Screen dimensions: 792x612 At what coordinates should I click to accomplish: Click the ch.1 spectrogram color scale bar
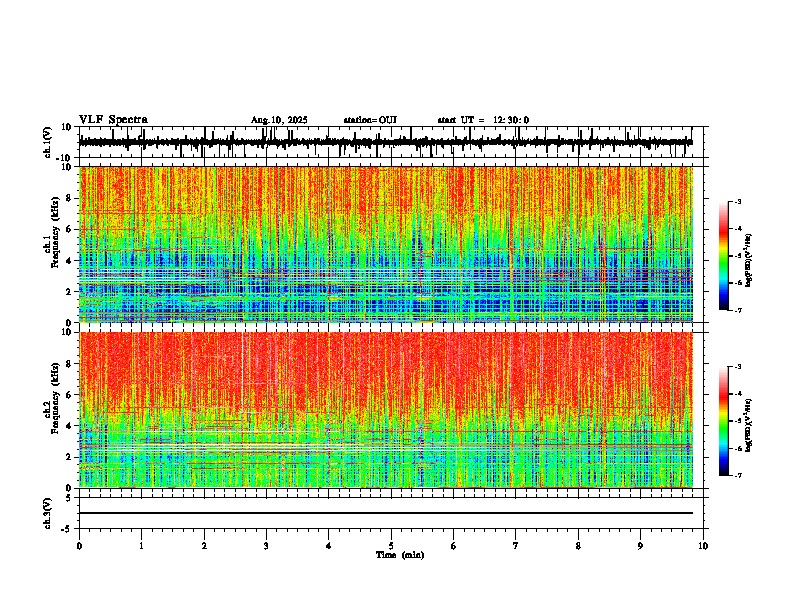[x=724, y=256]
